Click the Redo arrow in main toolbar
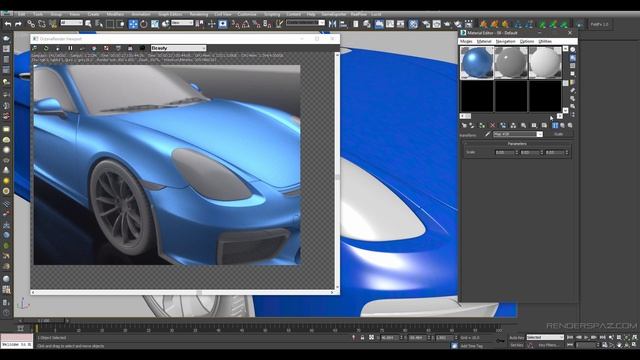 click(18, 24)
